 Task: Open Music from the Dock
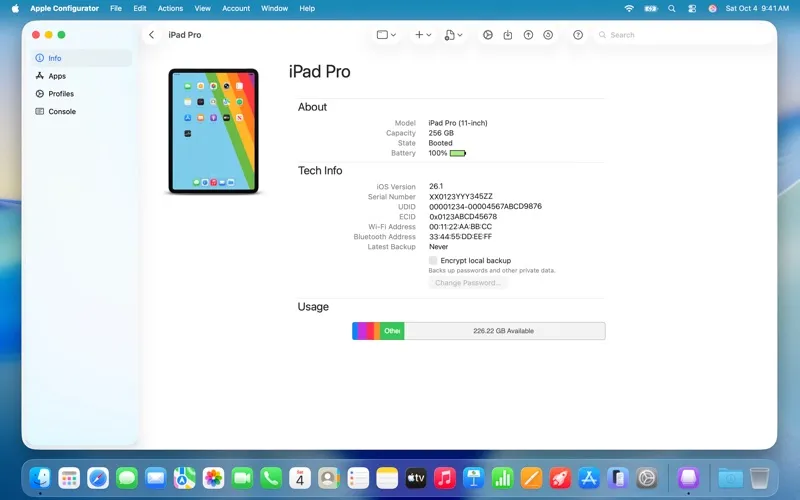tap(445, 478)
